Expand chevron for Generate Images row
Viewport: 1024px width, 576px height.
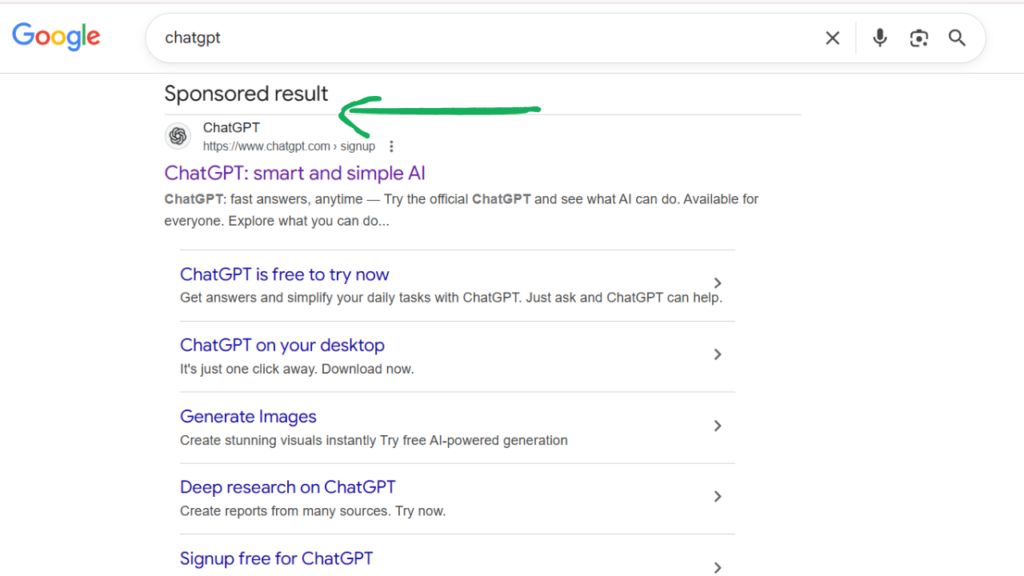coord(717,426)
